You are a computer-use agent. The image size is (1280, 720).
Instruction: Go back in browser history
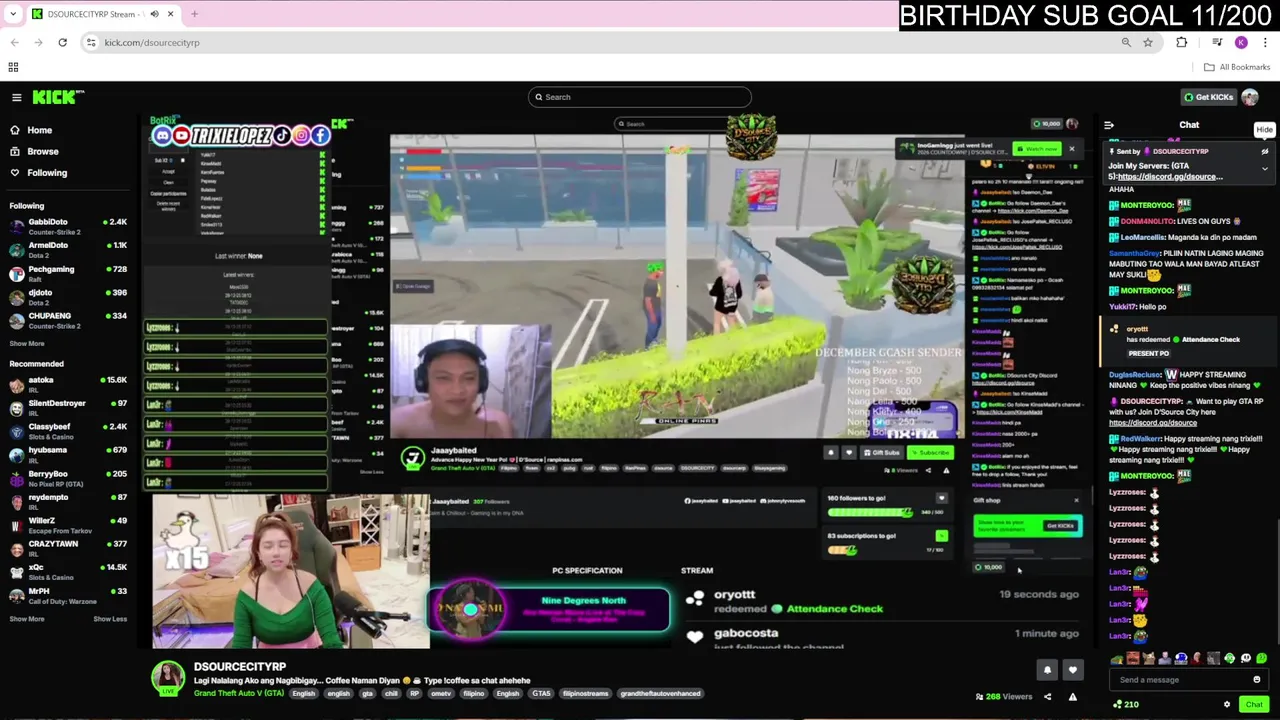(15, 42)
